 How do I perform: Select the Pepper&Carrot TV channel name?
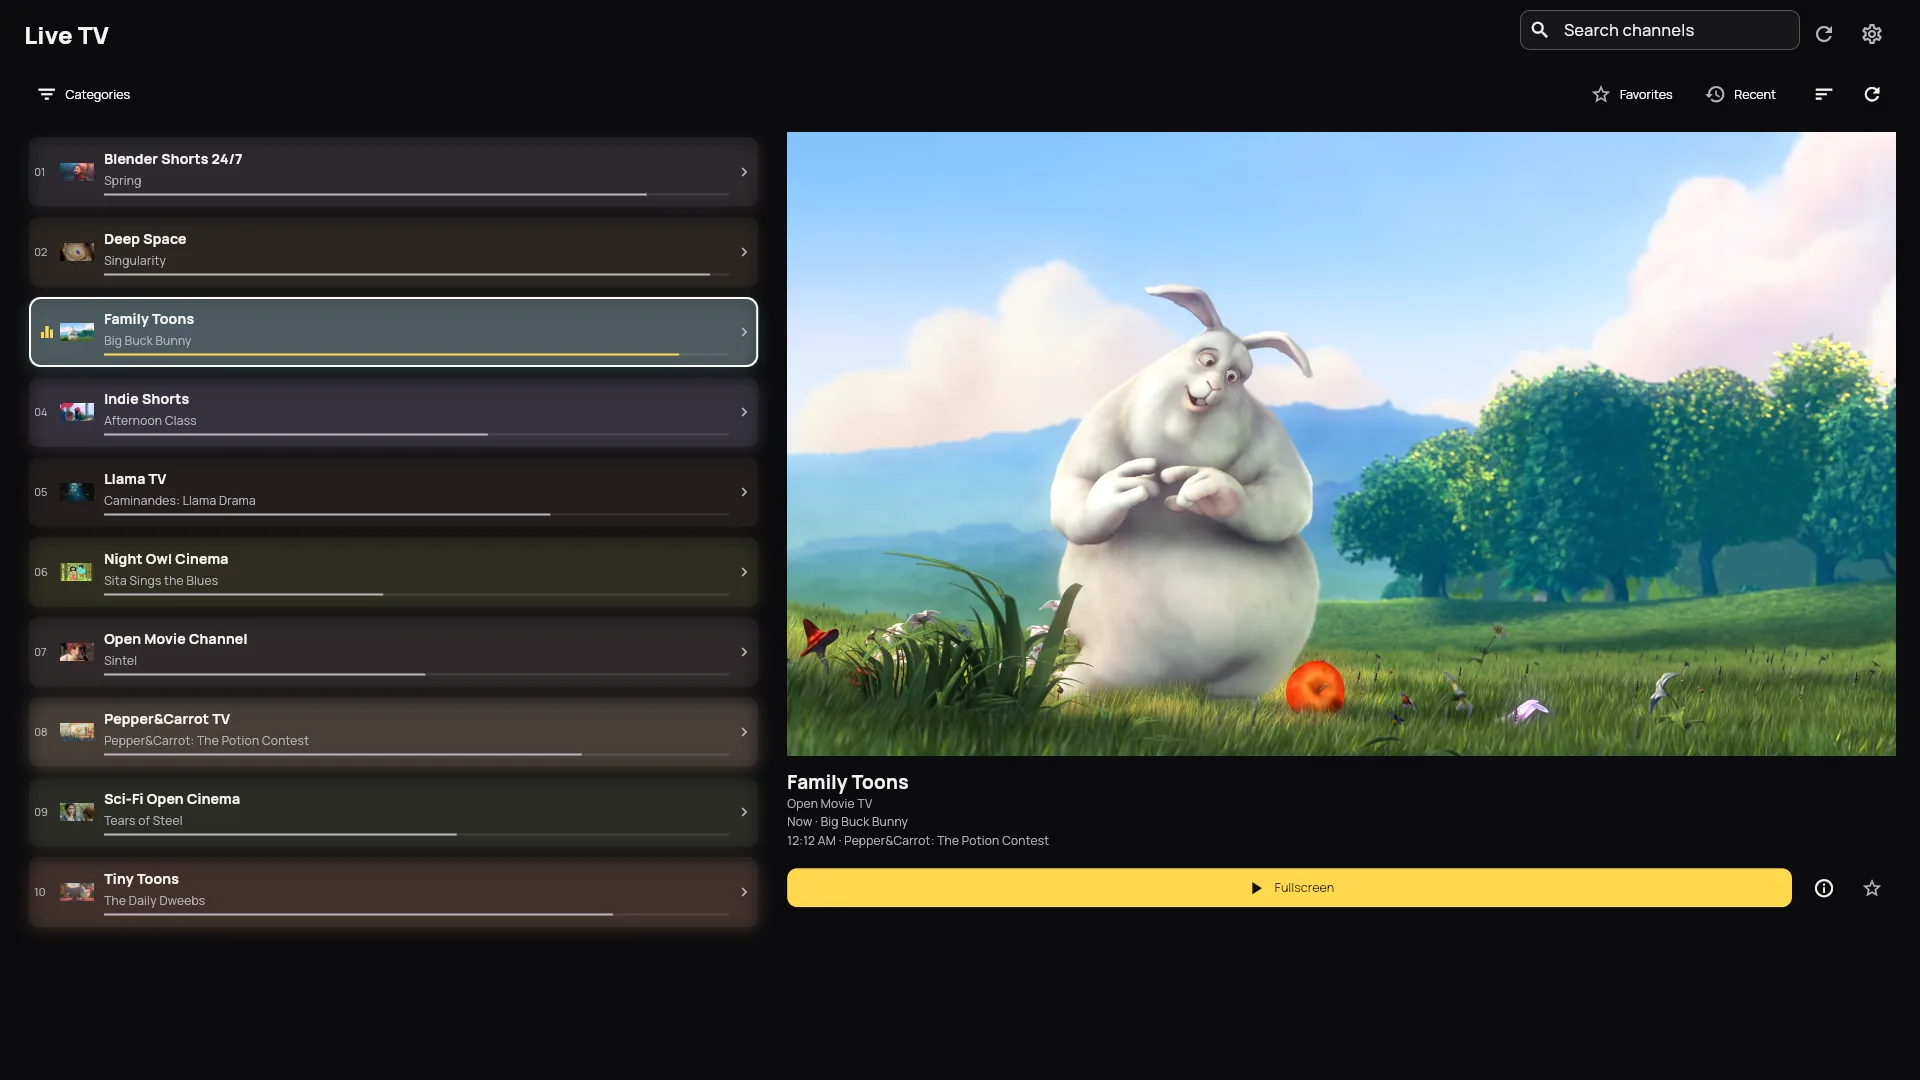coord(167,719)
